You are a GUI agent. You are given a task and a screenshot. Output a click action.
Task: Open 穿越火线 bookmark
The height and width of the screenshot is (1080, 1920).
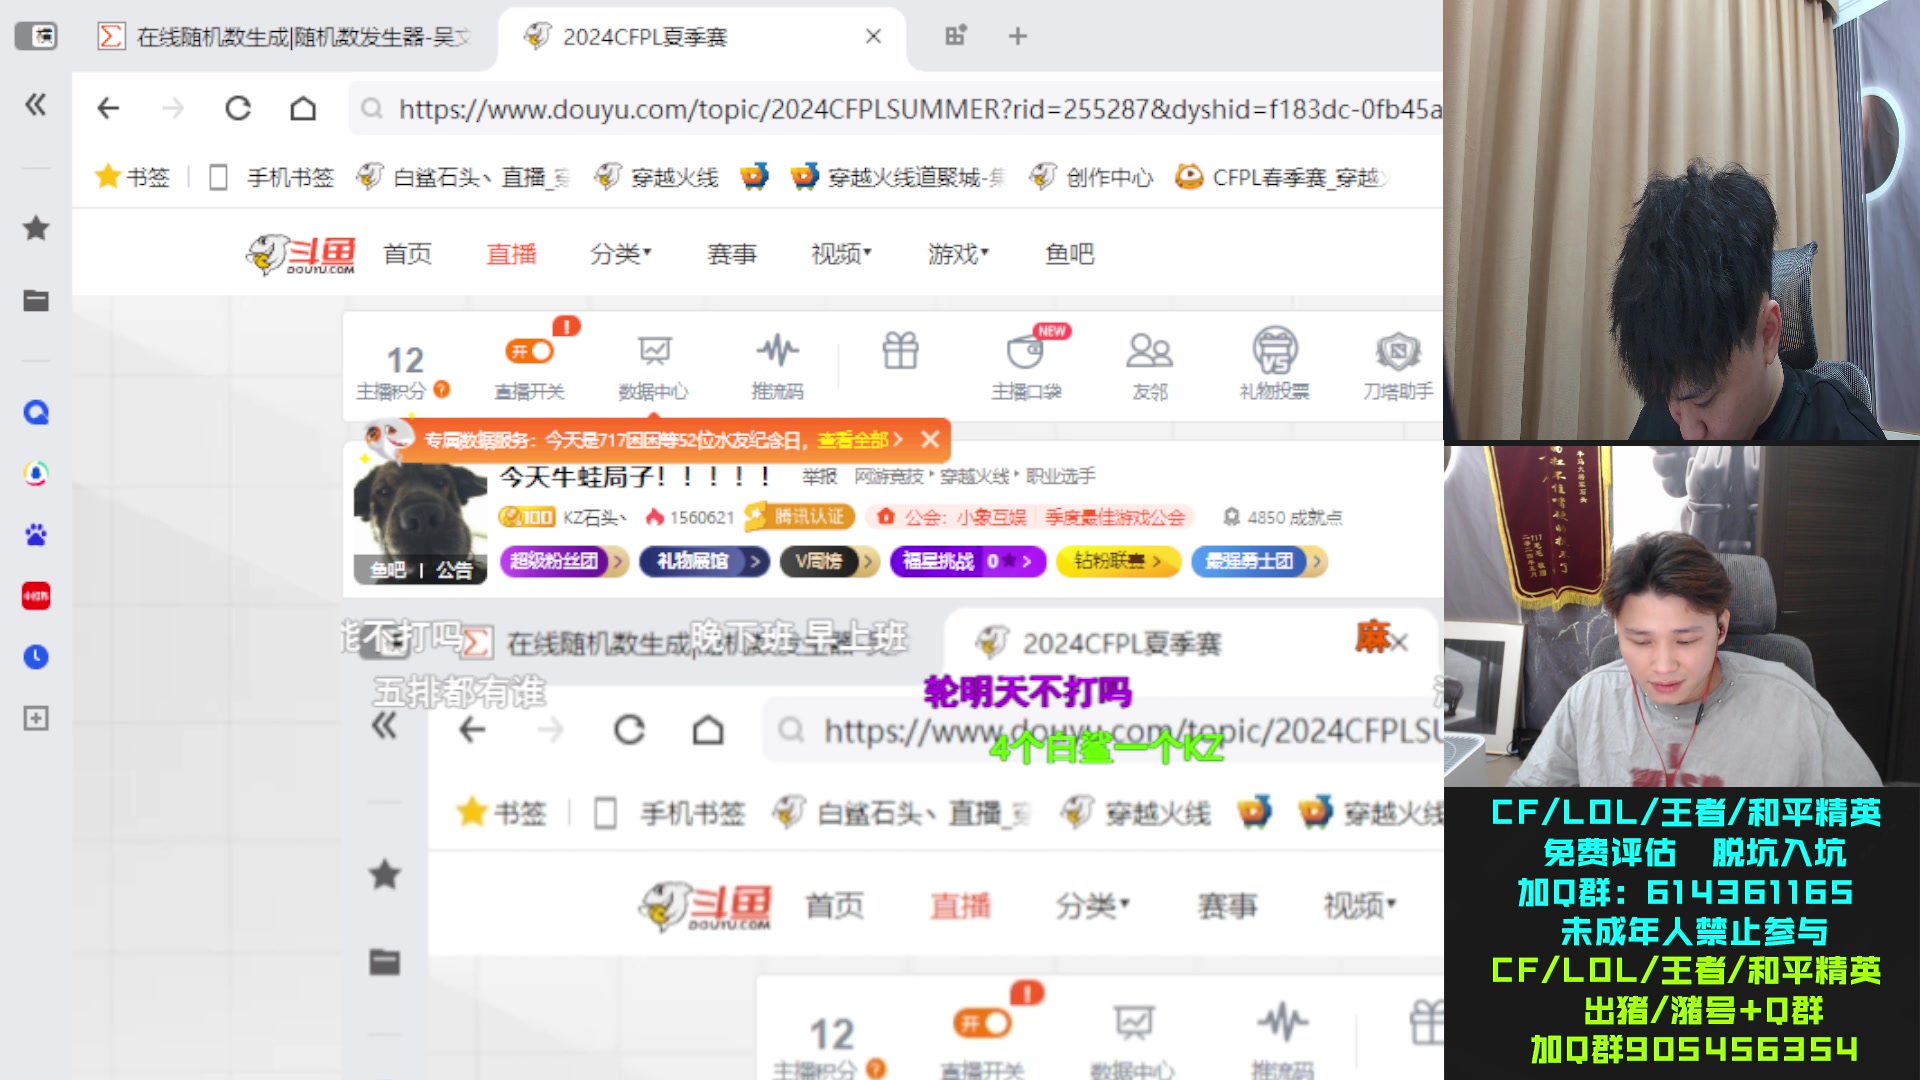tap(656, 177)
